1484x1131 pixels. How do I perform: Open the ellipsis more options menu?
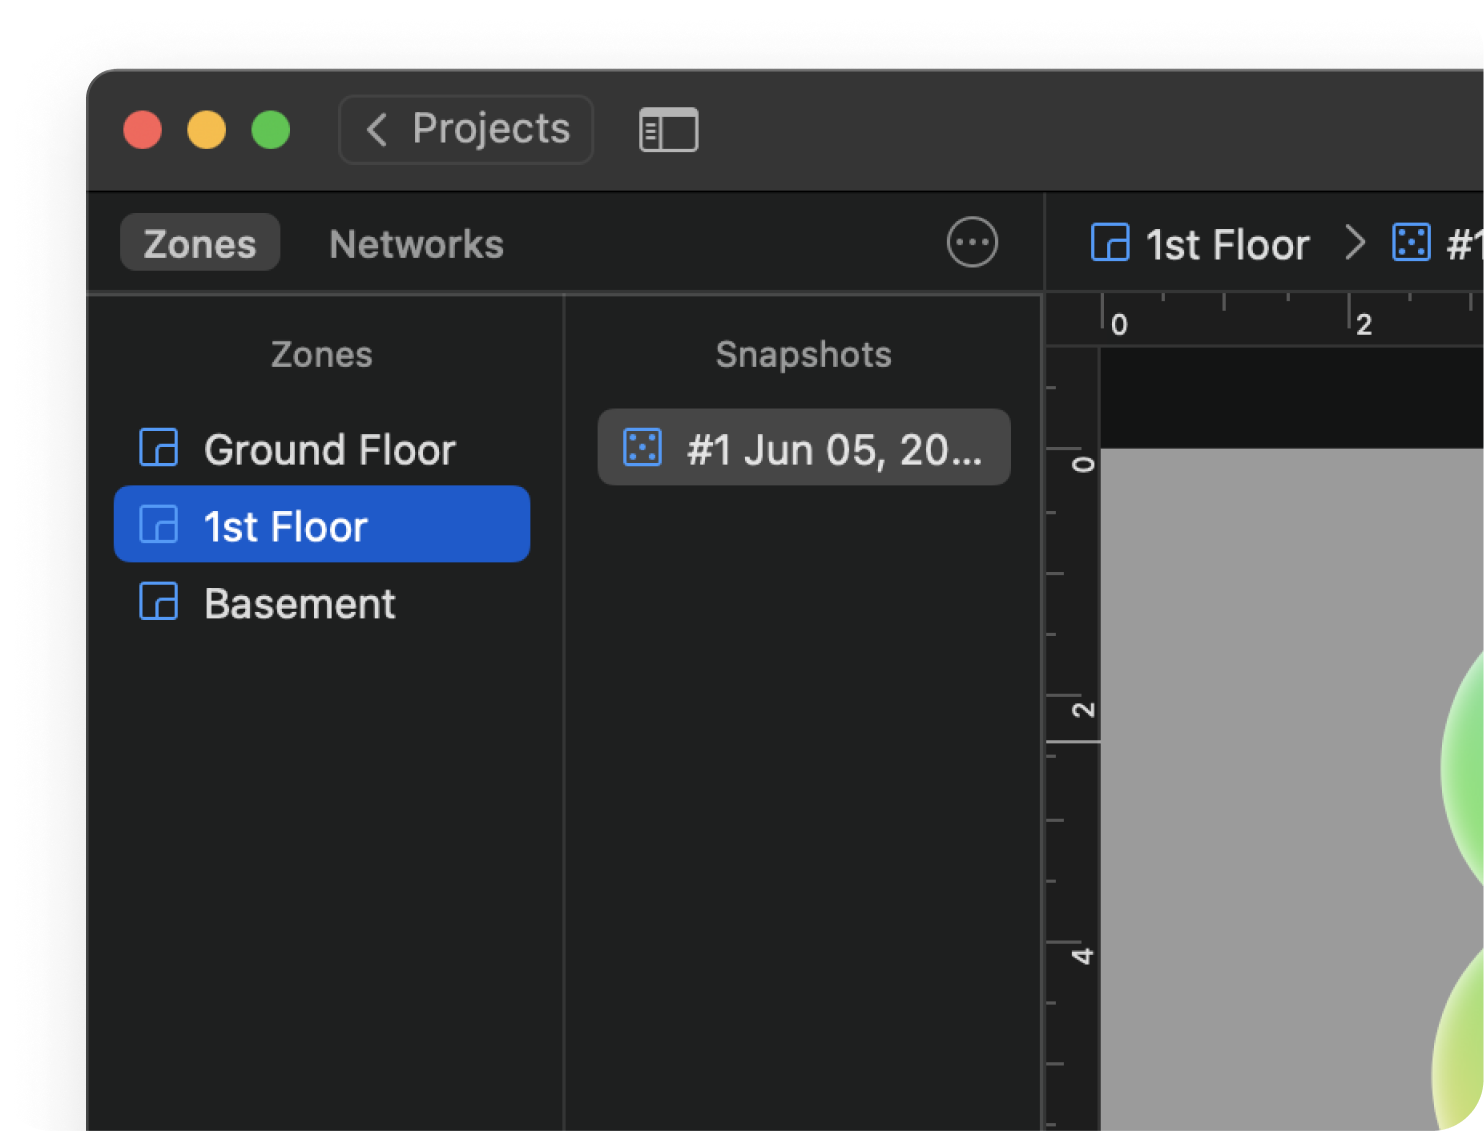pos(971,243)
